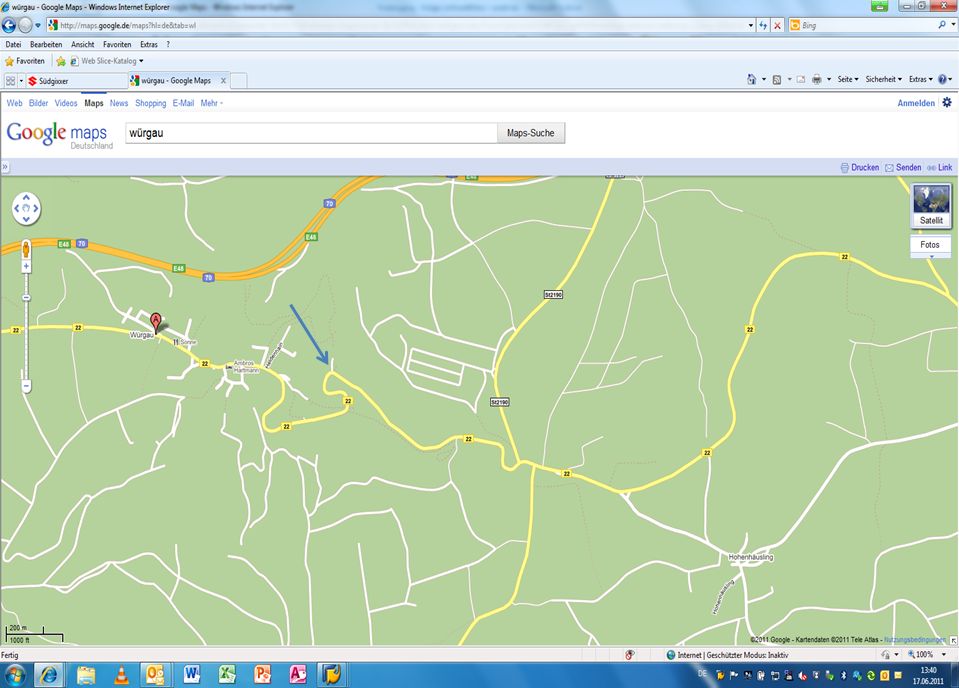Click the map pan navigation control
The width and height of the screenshot is (959, 688).
tap(26, 209)
